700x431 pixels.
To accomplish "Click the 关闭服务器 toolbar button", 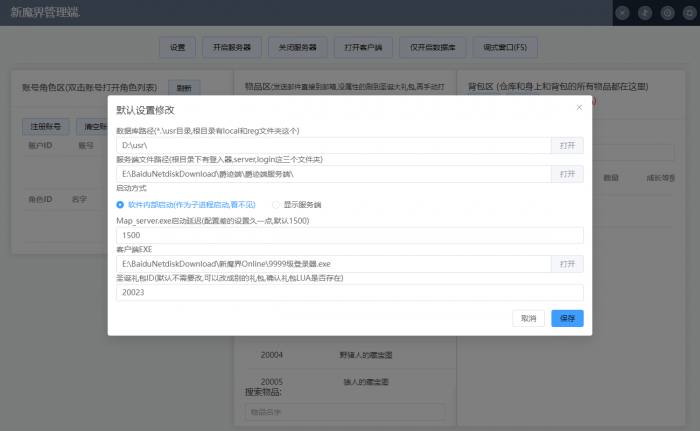I will (x=297, y=47).
